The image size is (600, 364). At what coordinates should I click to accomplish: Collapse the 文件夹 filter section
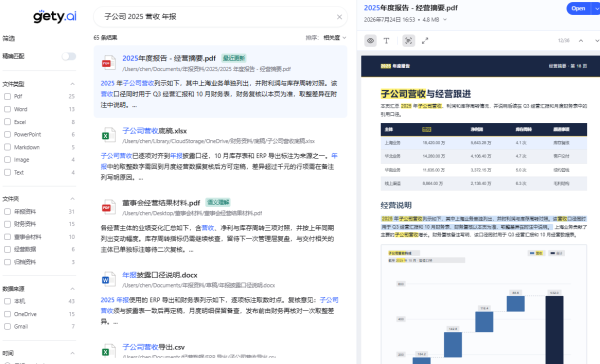tap(72, 199)
